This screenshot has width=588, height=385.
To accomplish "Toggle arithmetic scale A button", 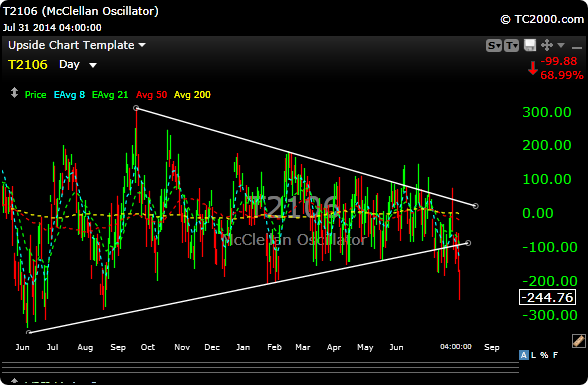I will 524,355.
